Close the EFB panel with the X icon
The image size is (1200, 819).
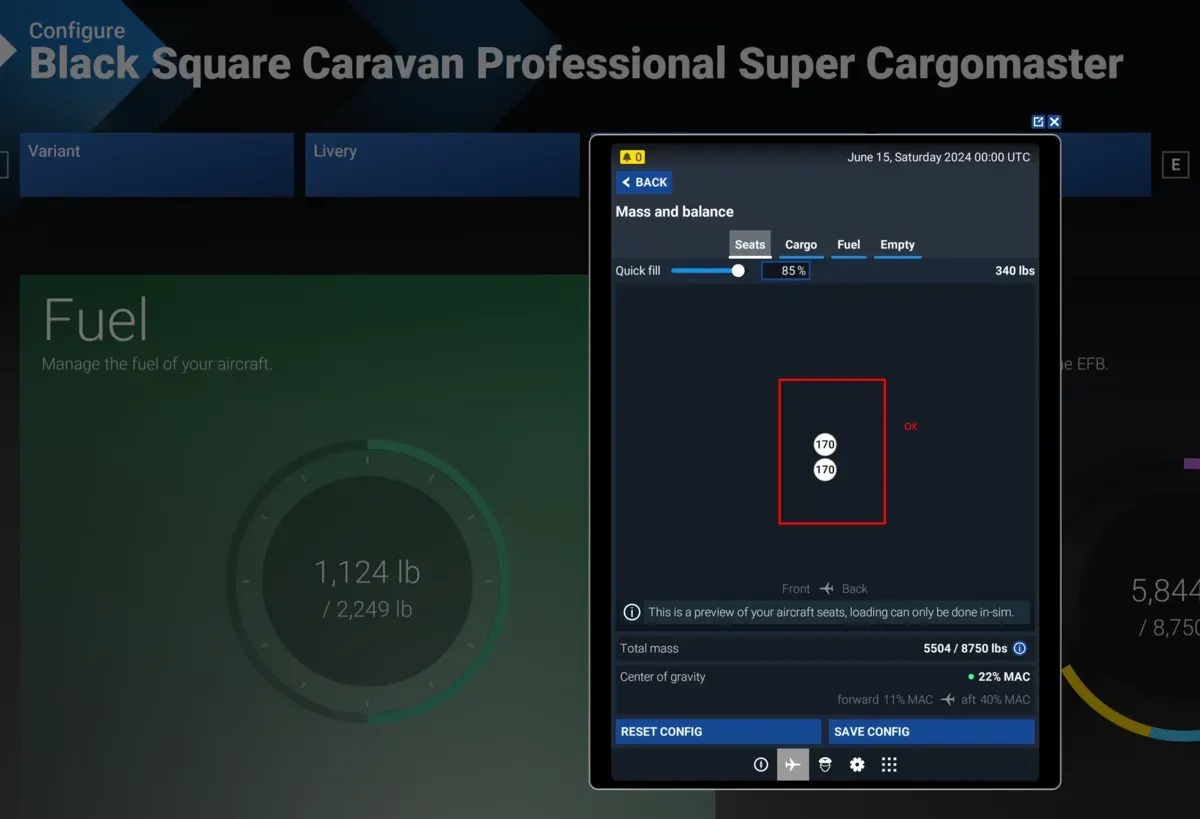point(1054,122)
